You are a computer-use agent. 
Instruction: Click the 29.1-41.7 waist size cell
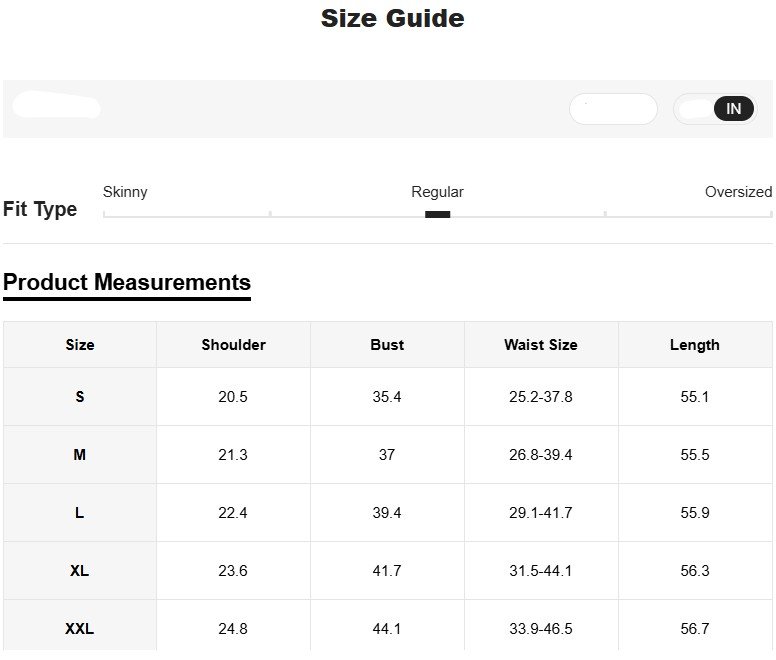[x=541, y=513]
